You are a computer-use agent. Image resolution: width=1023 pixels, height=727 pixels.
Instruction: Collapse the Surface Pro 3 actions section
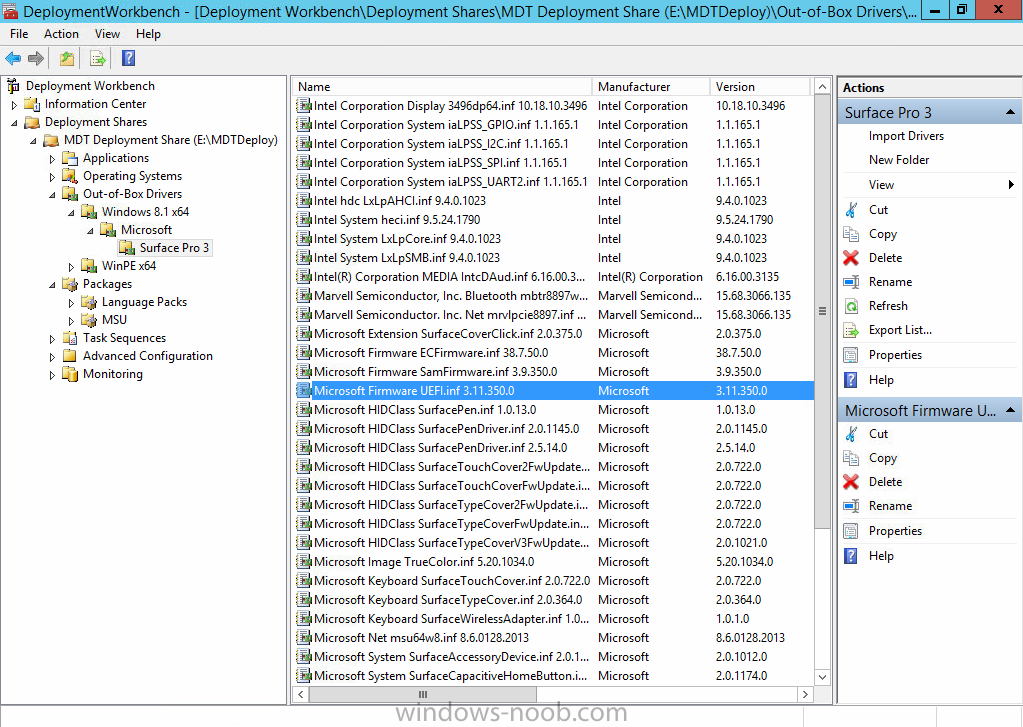(x=1010, y=112)
